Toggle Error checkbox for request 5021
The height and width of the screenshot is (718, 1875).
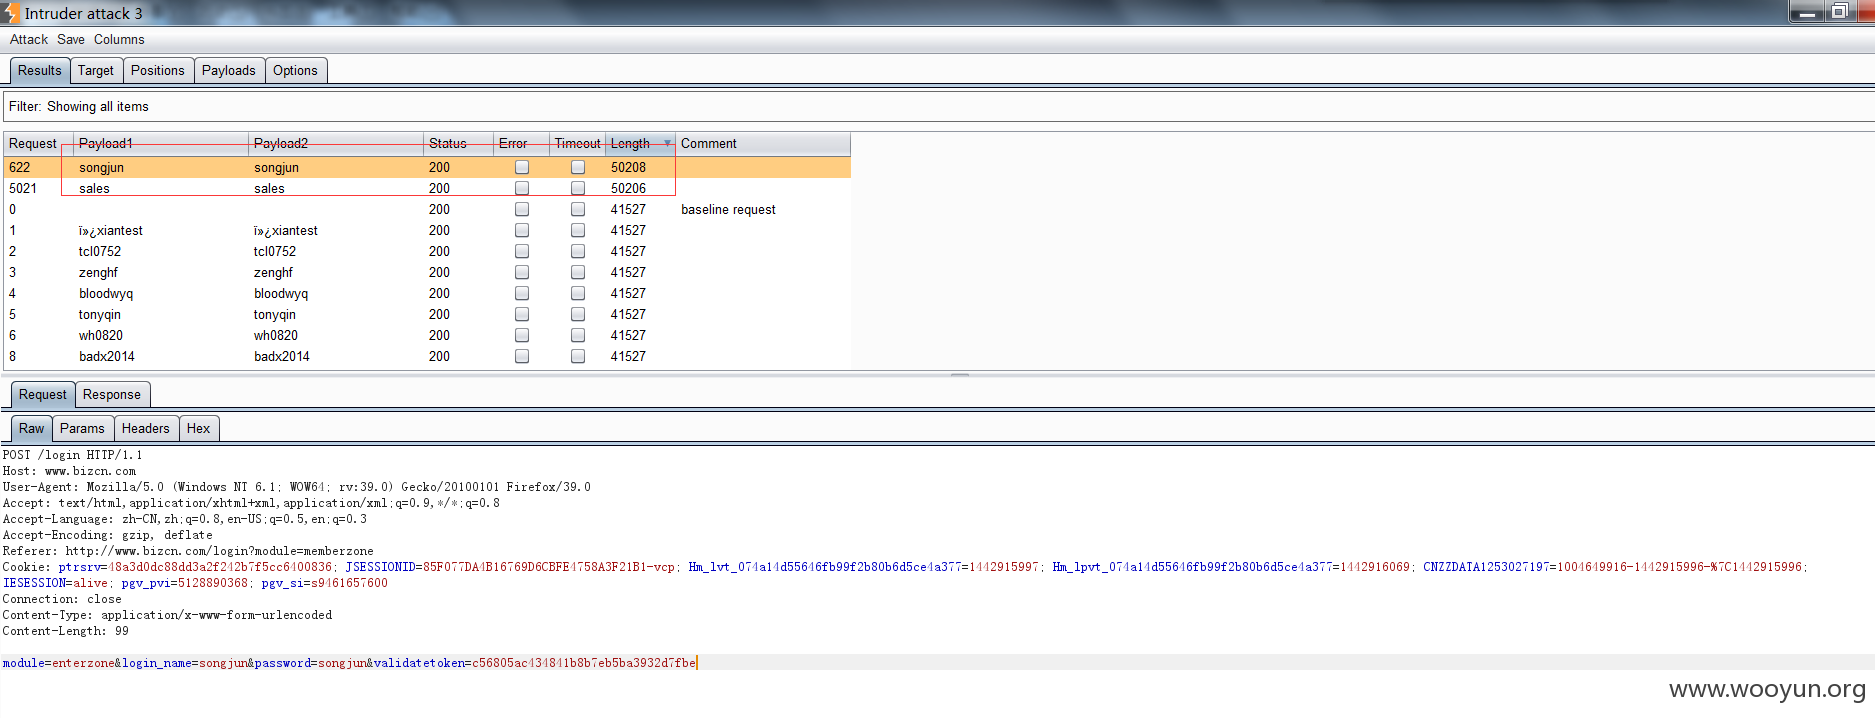pyautogui.click(x=522, y=188)
